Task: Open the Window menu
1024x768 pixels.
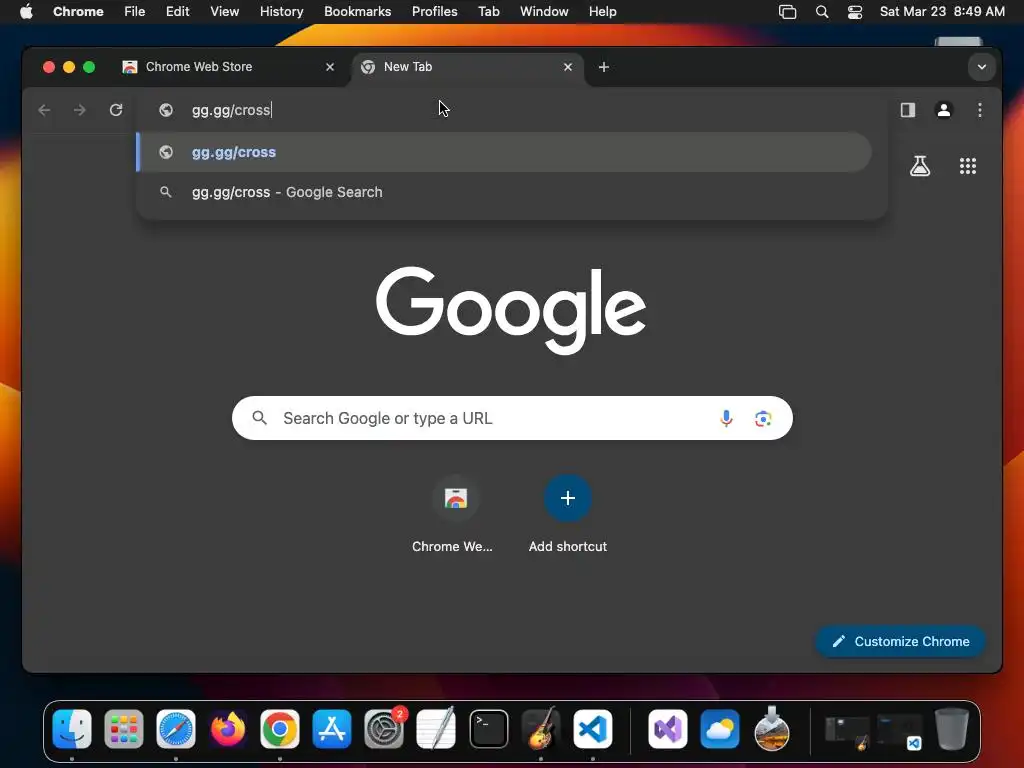Action: click(x=544, y=11)
